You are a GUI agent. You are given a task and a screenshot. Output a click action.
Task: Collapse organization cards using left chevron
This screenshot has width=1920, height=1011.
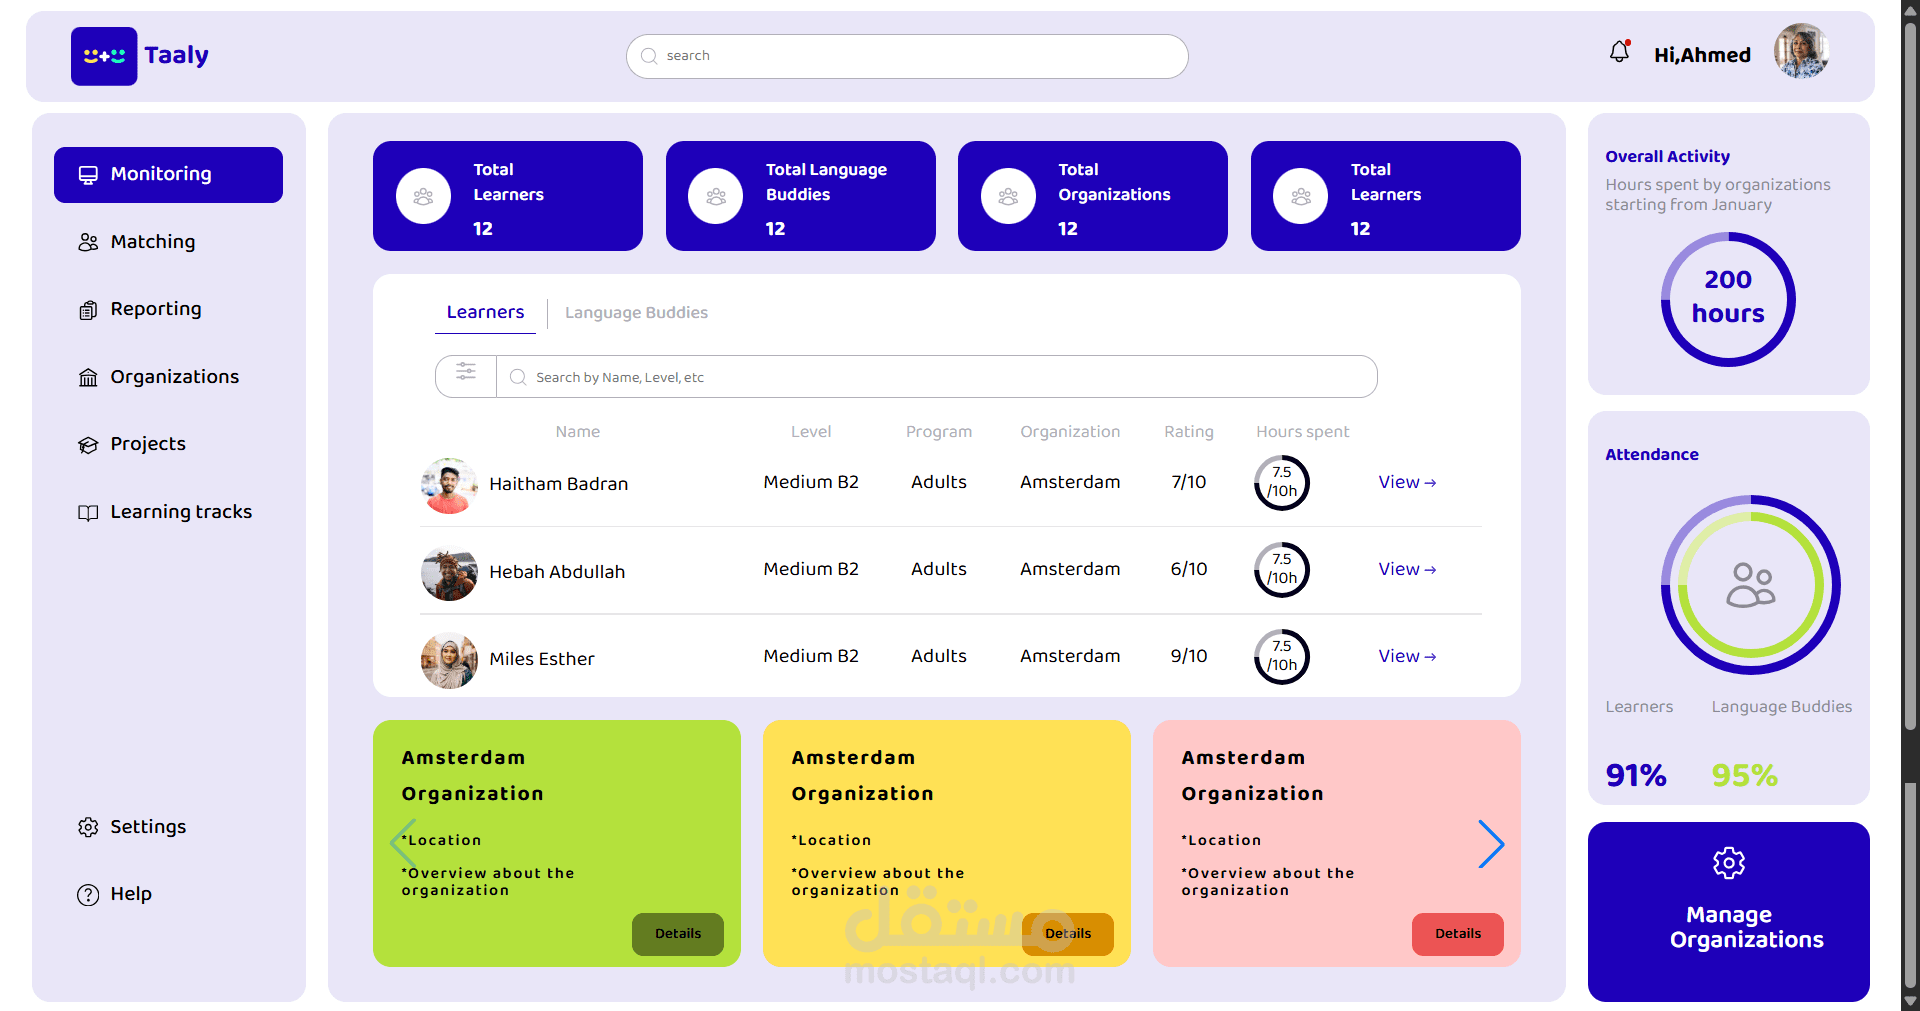click(x=403, y=844)
